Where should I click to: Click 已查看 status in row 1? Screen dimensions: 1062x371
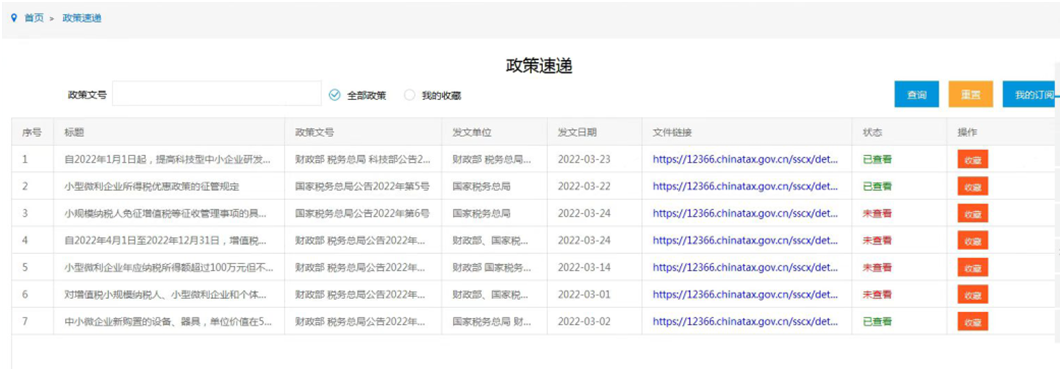click(x=876, y=159)
